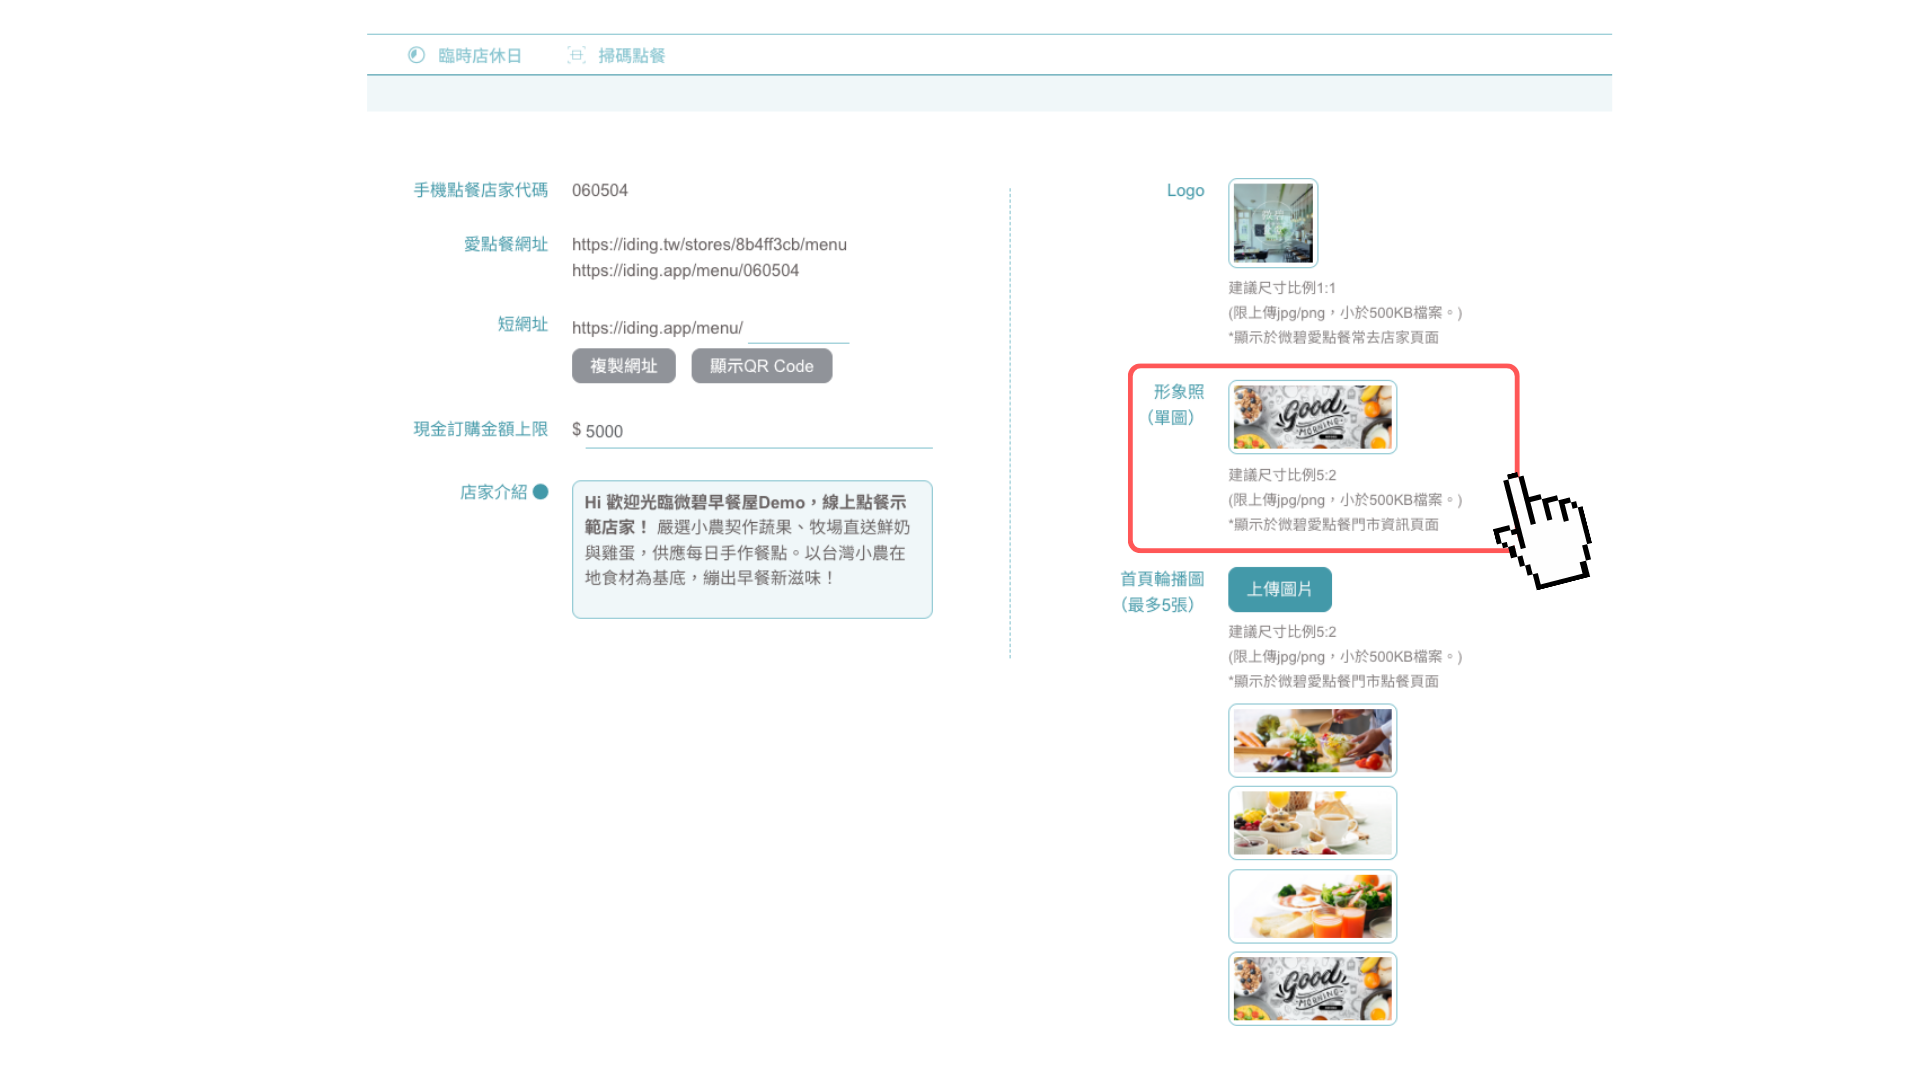The height and width of the screenshot is (1080, 1920).
Task: Click the QR scan icon beside 掃碼點餐
Action: click(x=576, y=55)
